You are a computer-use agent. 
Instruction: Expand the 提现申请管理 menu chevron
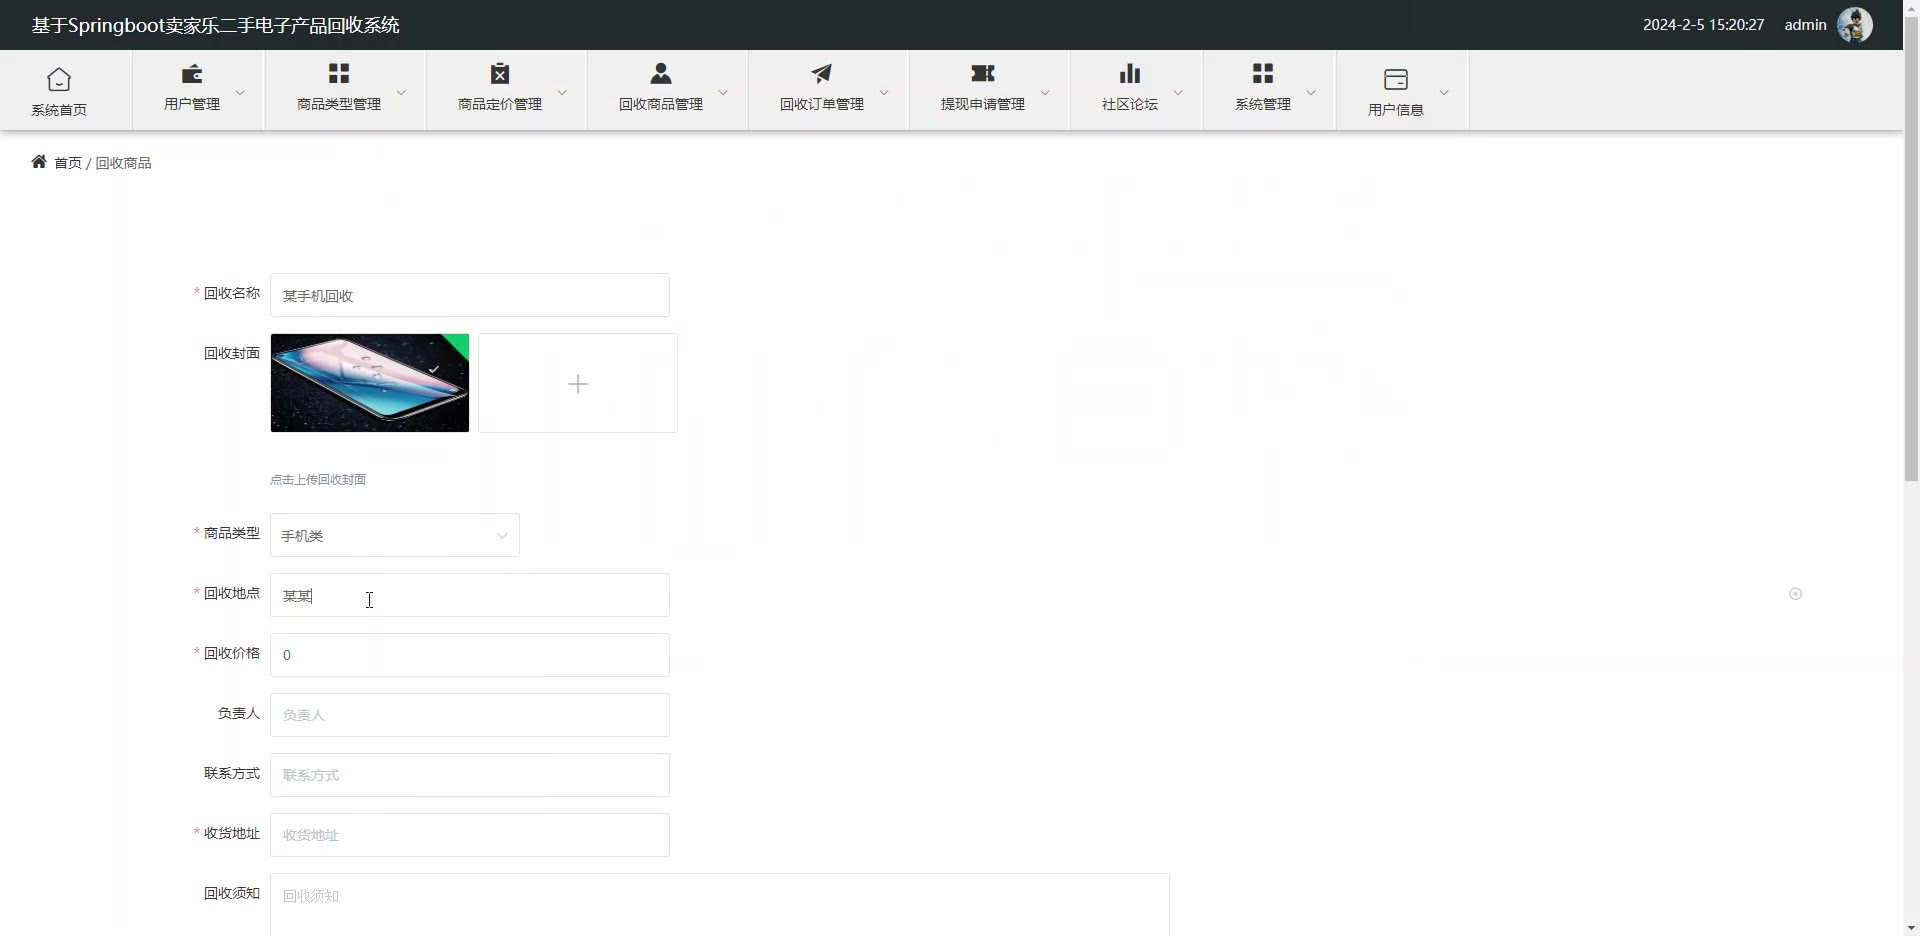(x=1045, y=92)
